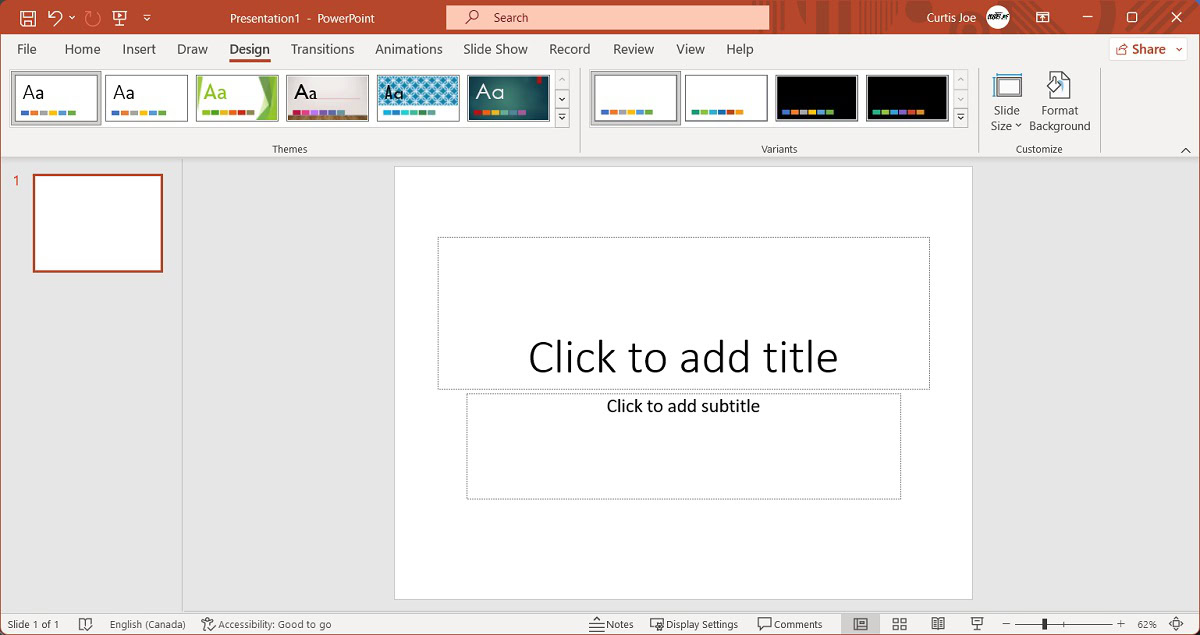Image resolution: width=1200 pixels, height=635 pixels.
Task: Open the File menu
Action: click(27, 49)
